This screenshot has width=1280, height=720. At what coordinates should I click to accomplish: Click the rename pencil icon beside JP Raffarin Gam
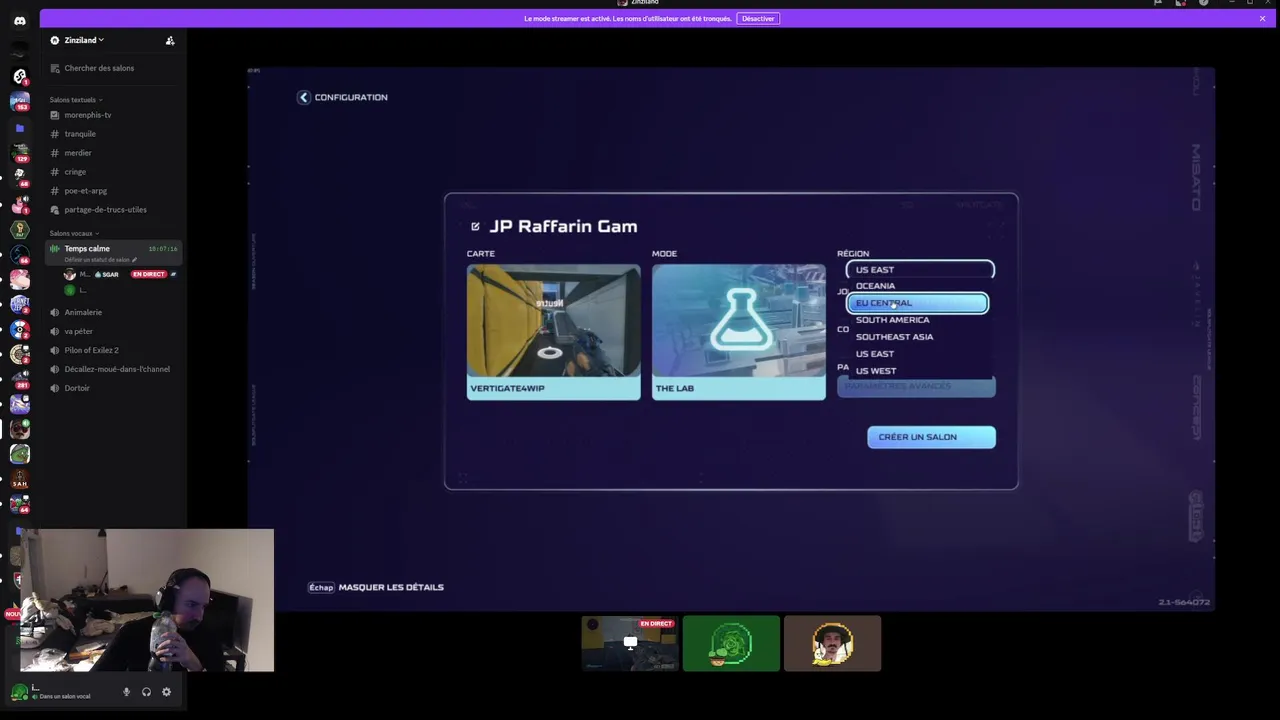(475, 227)
